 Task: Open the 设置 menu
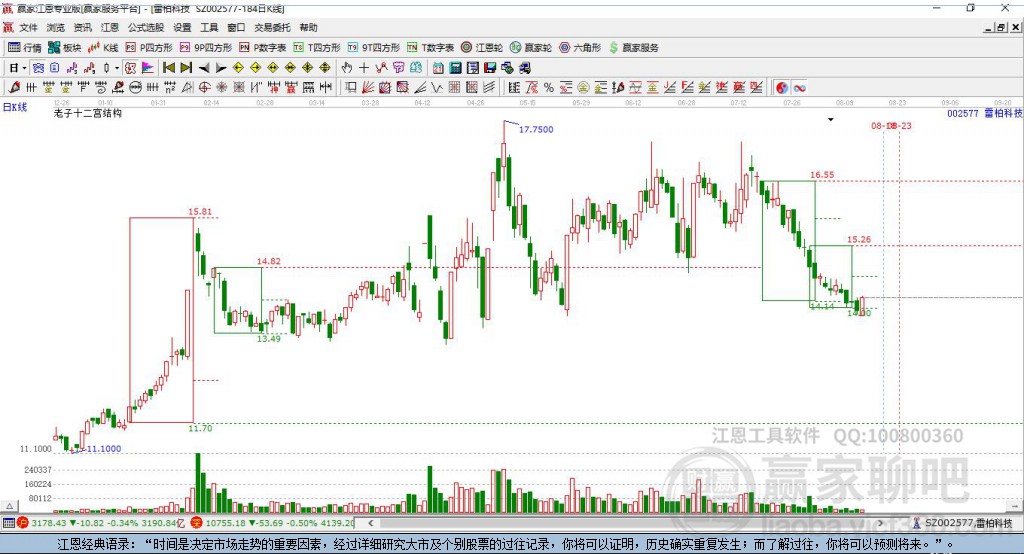[182, 27]
